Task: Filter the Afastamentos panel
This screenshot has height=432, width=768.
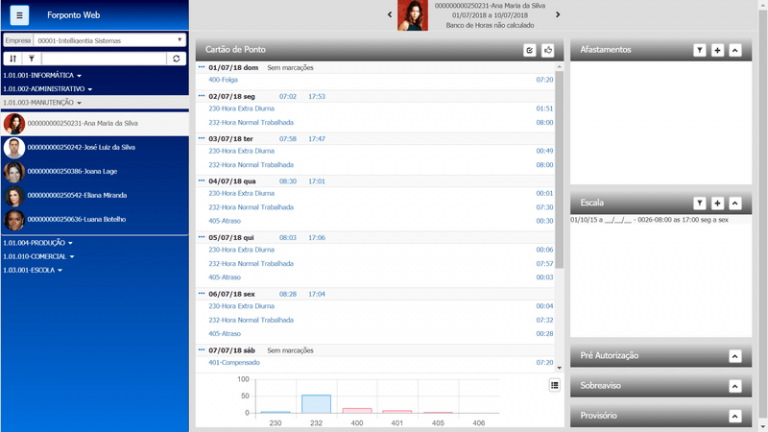Action: tap(700, 50)
